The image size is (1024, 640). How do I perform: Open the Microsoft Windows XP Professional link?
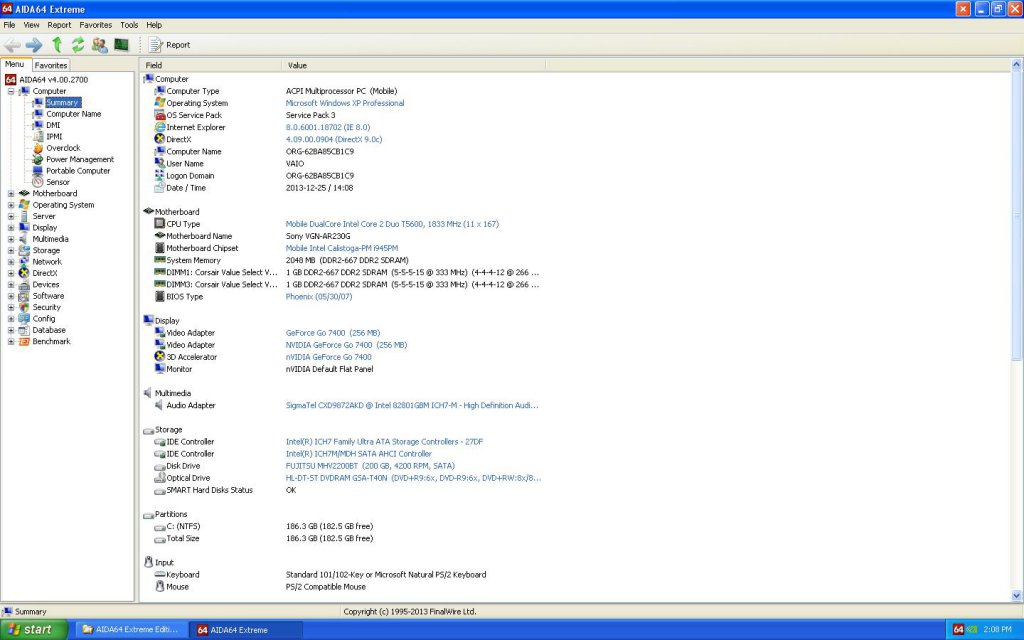pyautogui.click(x=345, y=103)
